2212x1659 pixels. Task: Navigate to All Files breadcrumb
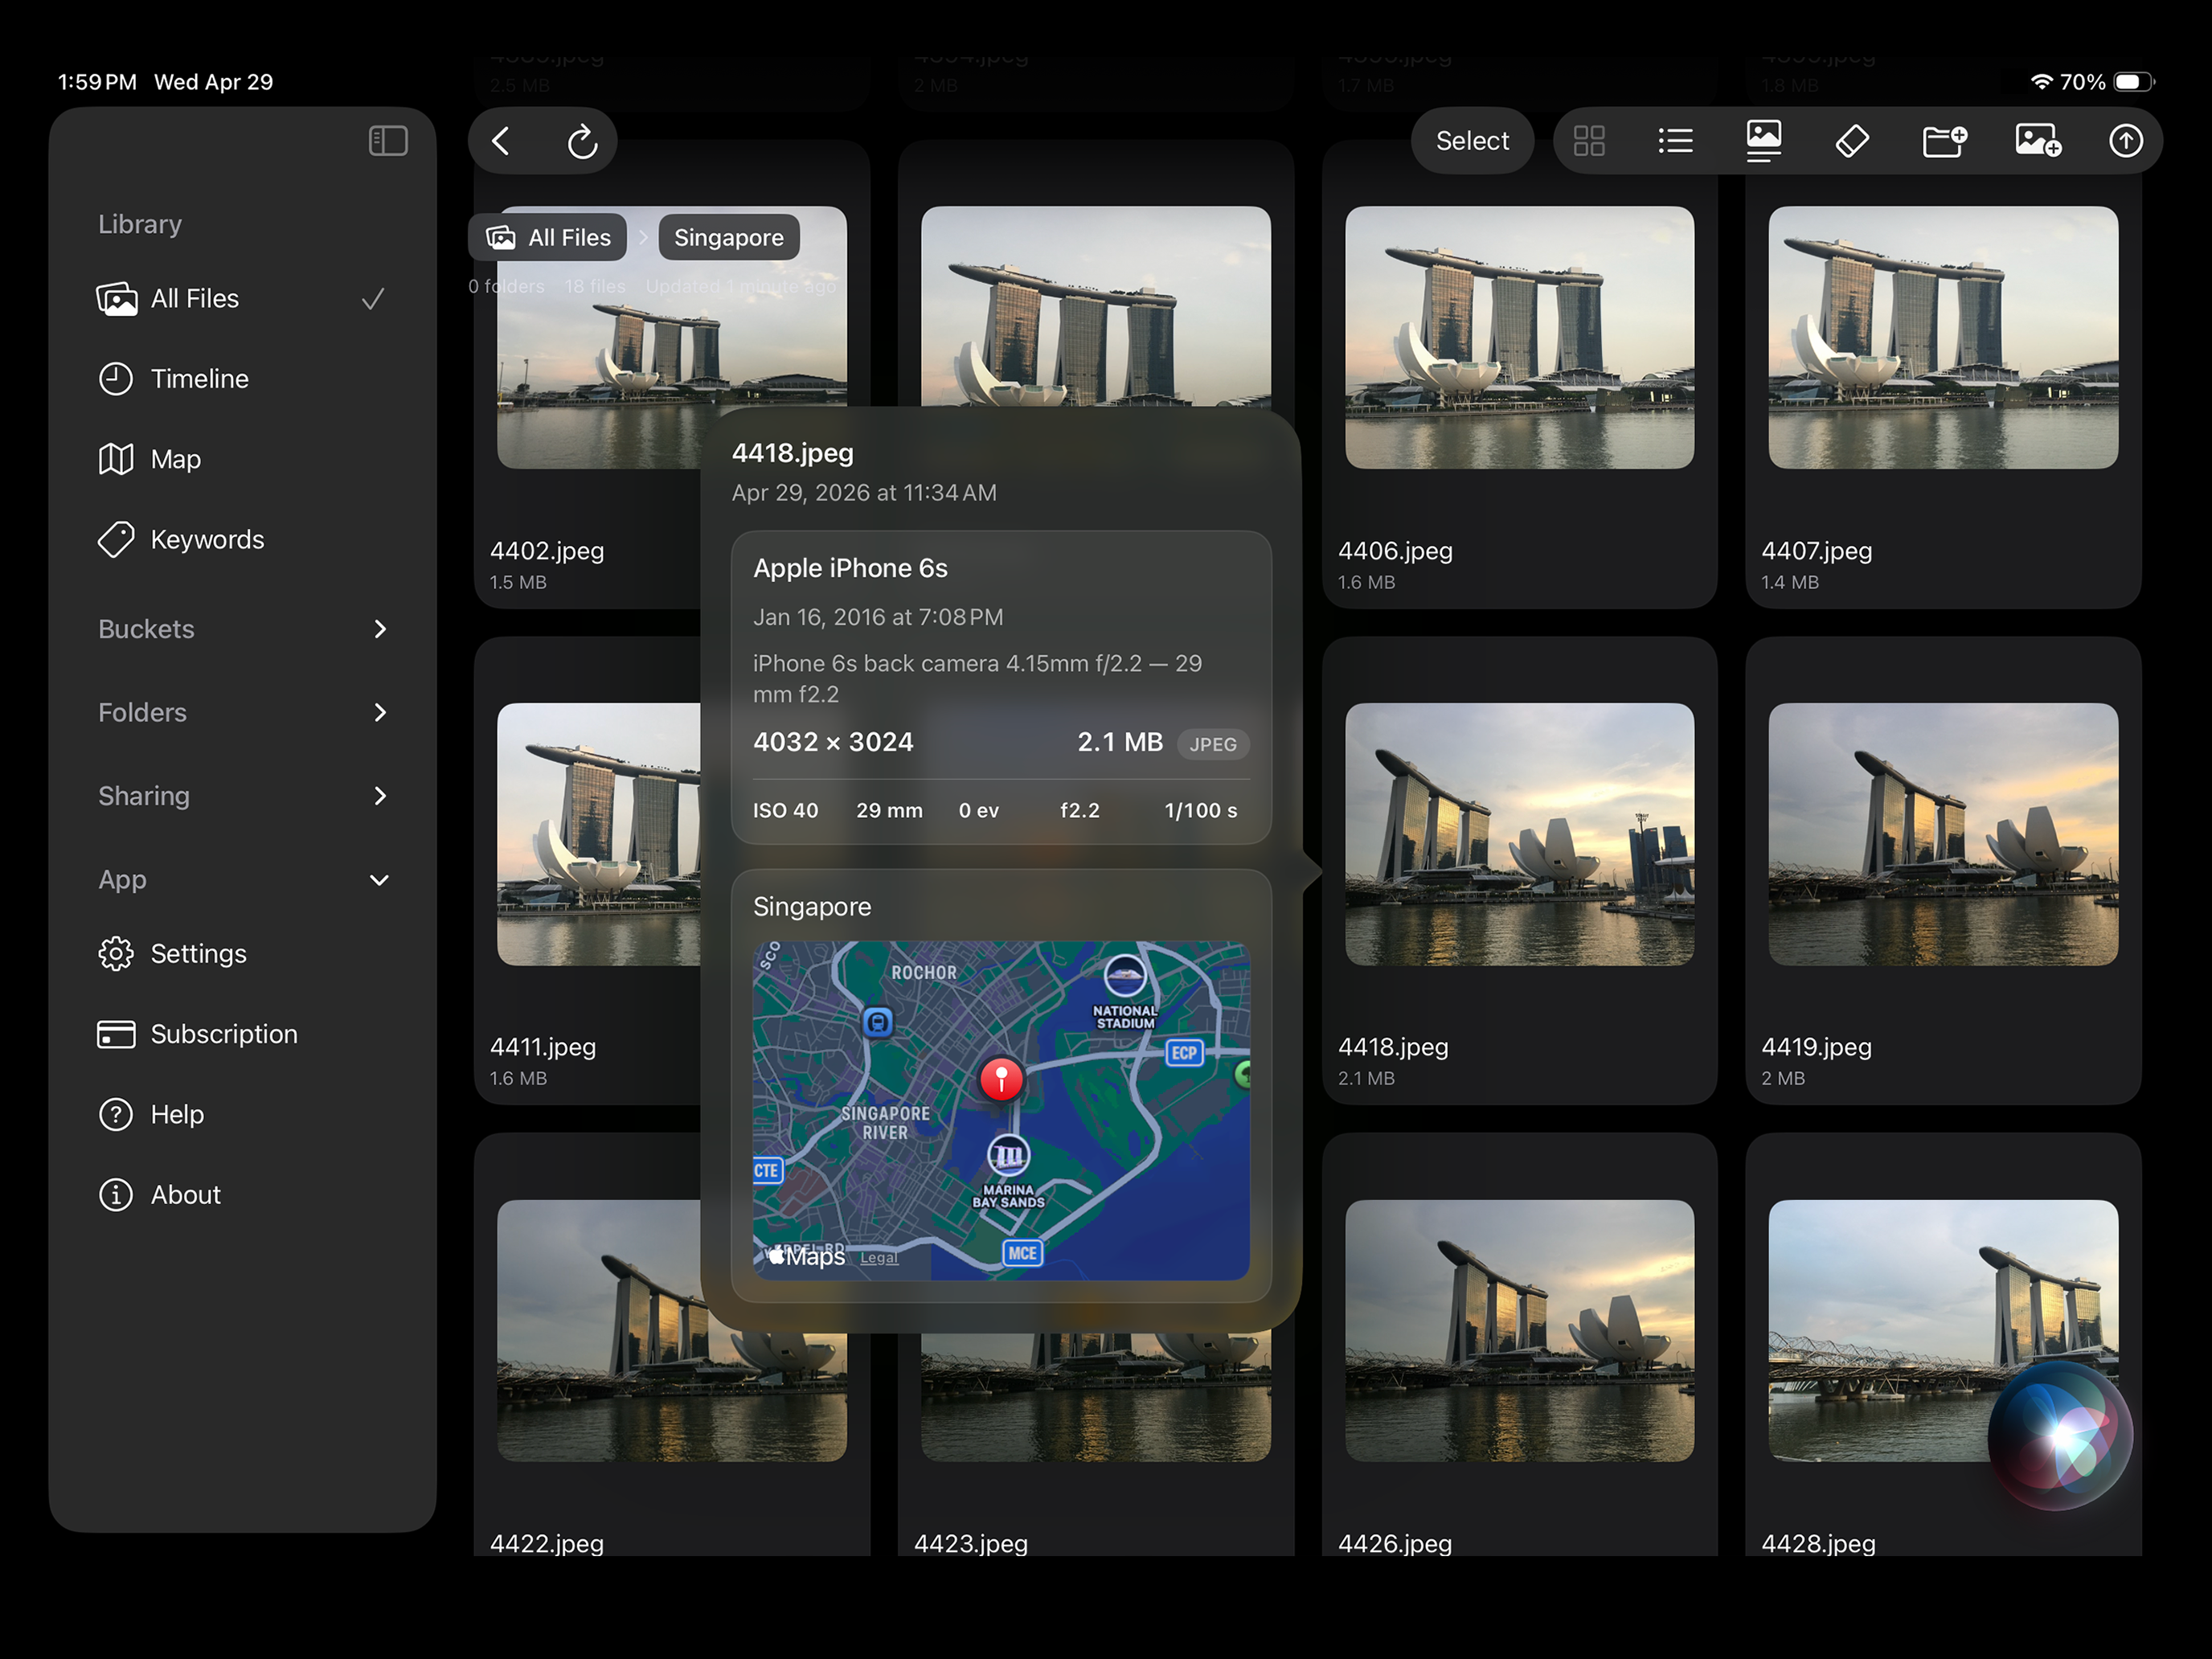548,238
